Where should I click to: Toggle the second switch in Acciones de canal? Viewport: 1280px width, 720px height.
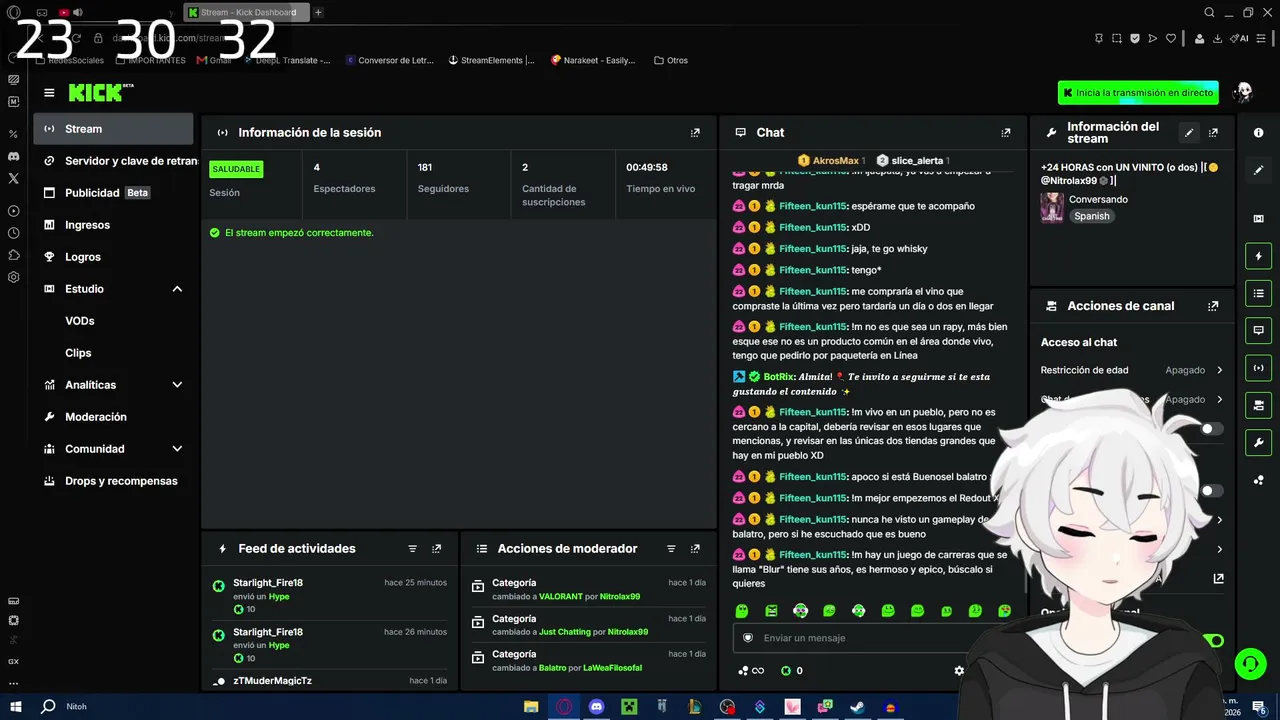click(x=1212, y=491)
